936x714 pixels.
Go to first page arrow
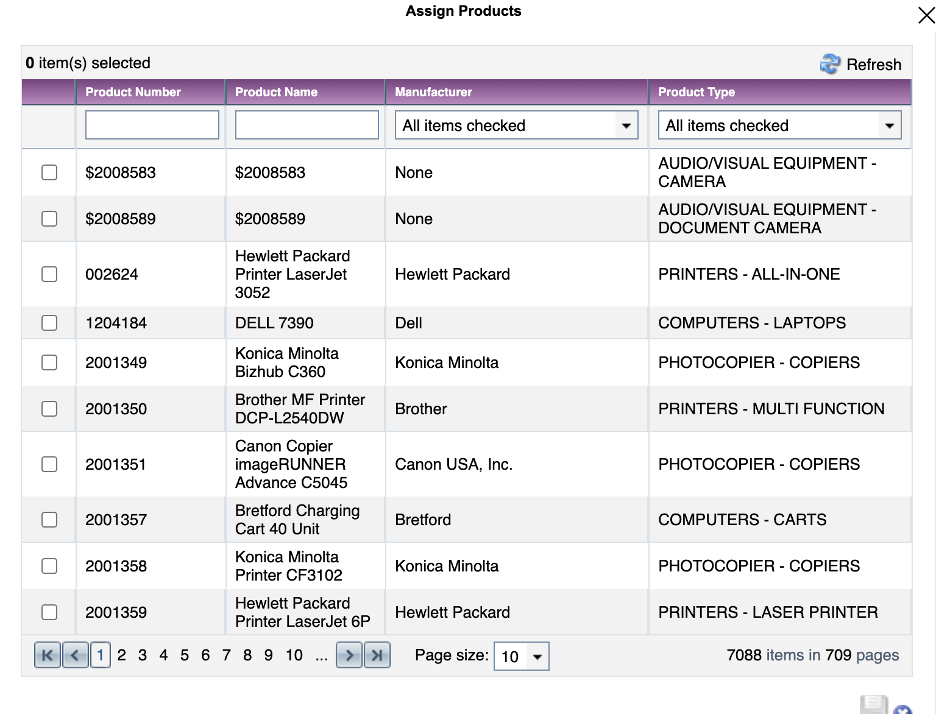(x=47, y=655)
